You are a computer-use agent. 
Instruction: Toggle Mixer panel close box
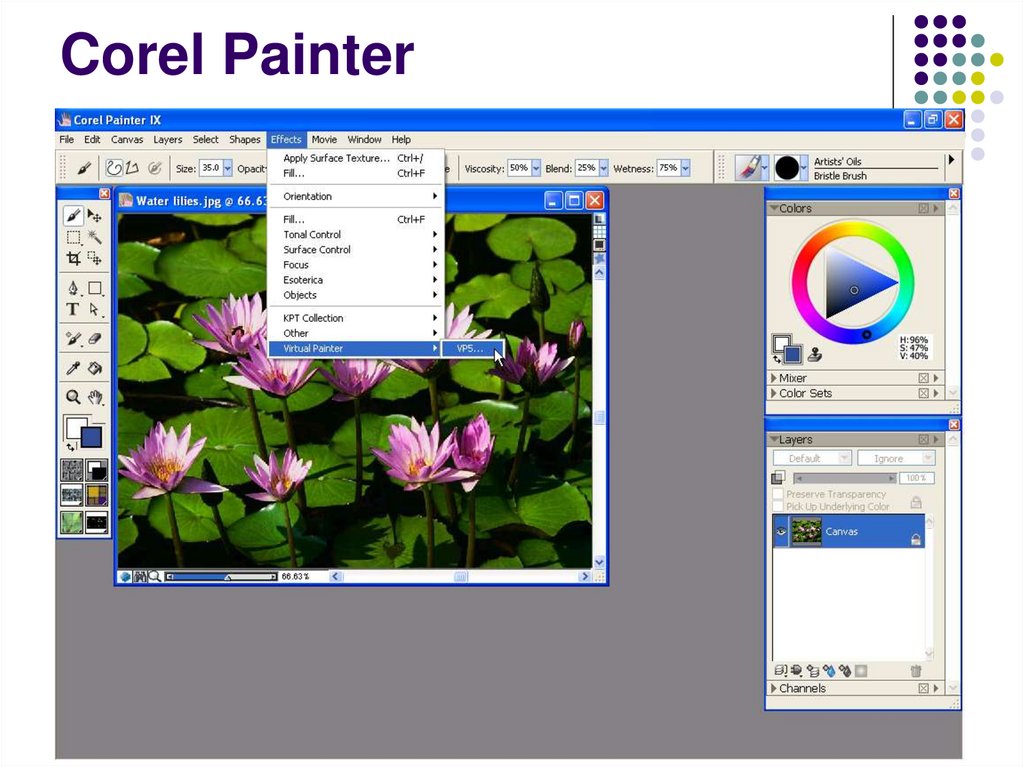click(x=923, y=378)
